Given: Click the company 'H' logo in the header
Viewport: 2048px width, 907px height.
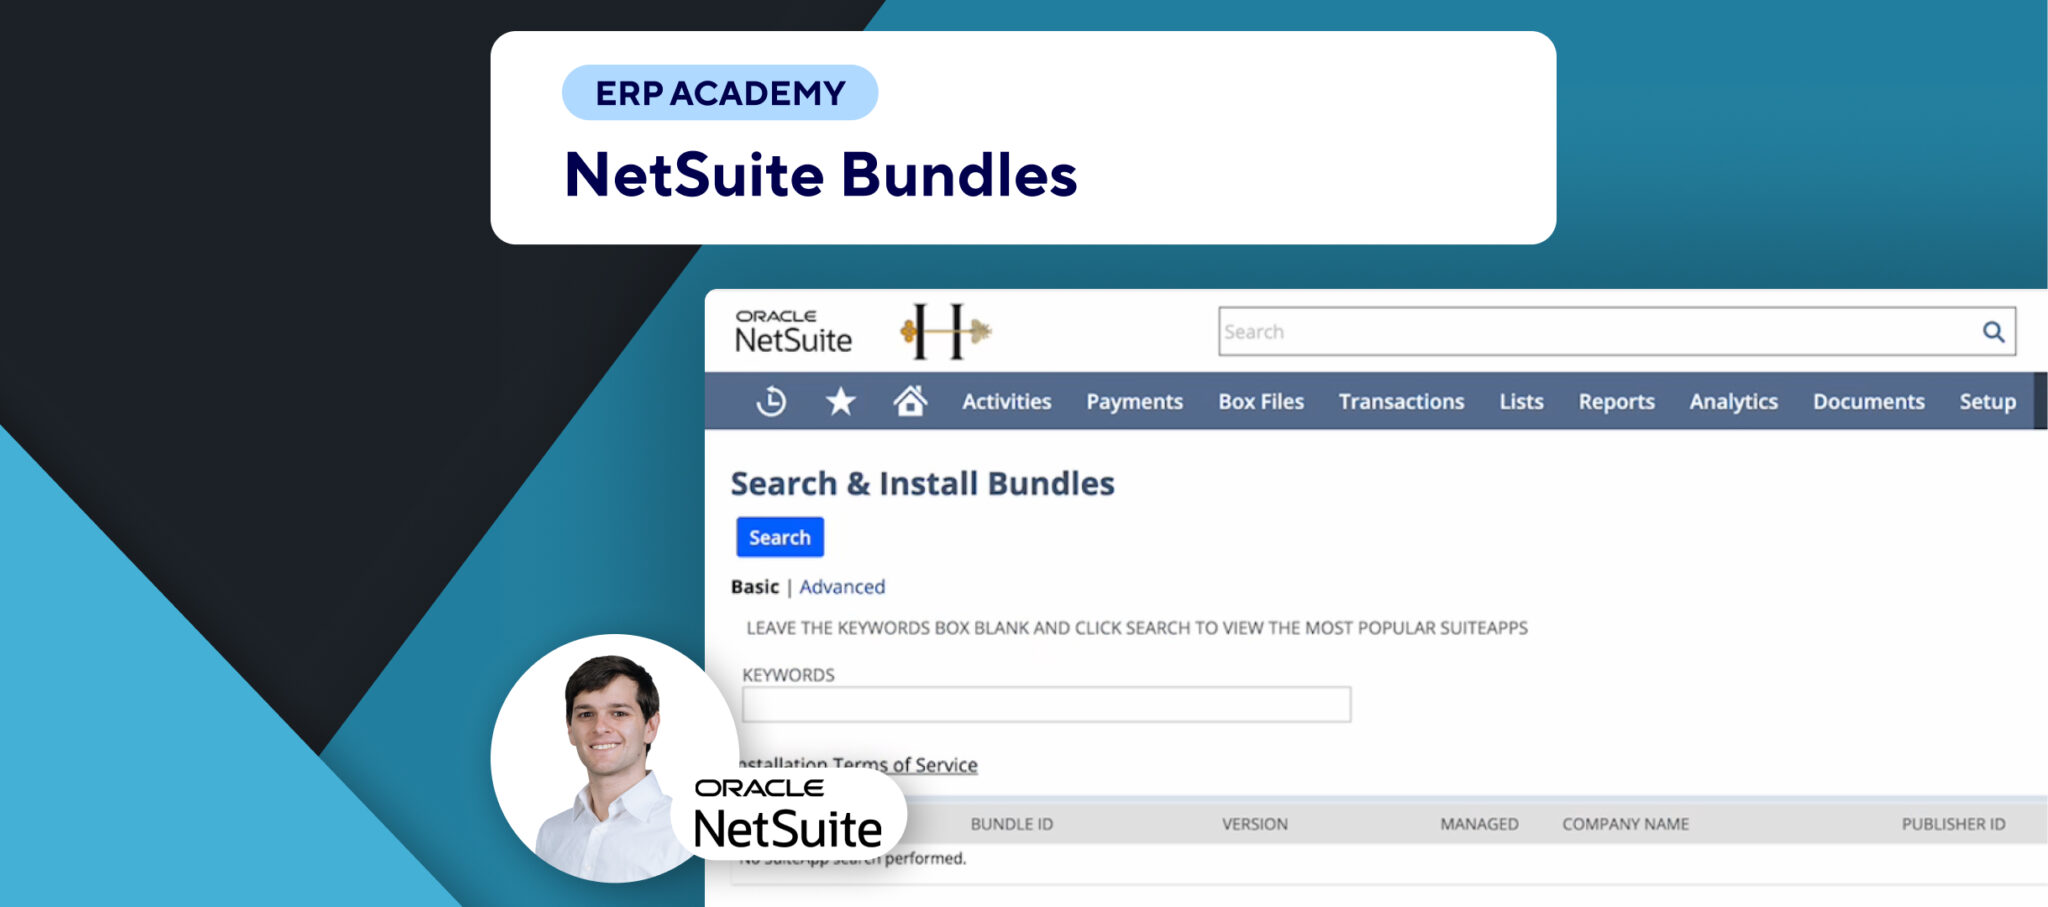Looking at the screenshot, I should [947, 333].
